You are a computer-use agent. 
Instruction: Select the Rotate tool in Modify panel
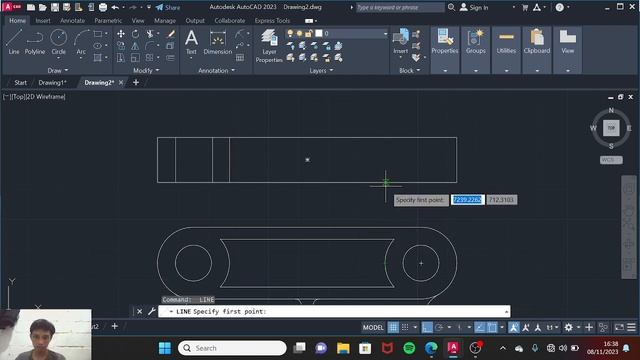click(135, 34)
